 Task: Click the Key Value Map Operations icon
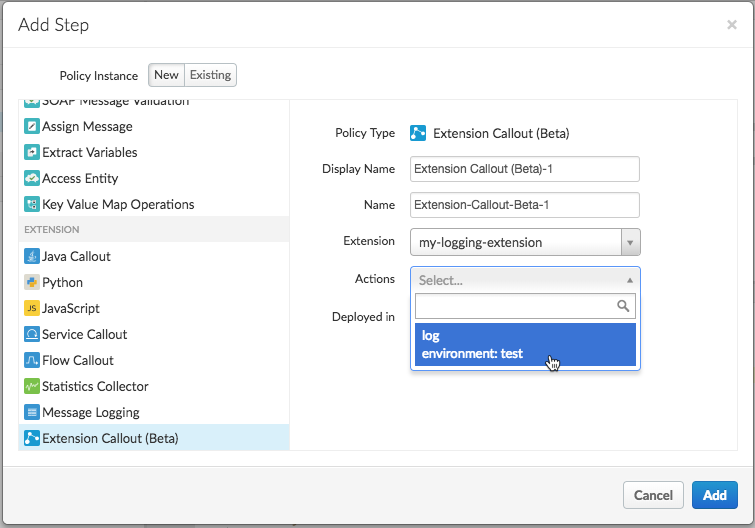[32, 205]
